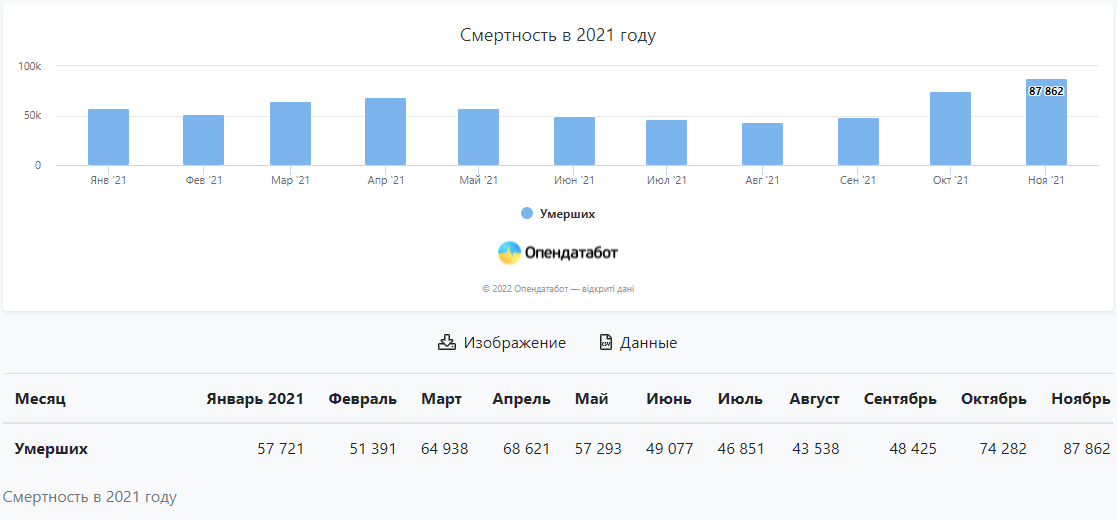This screenshot has width=1117, height=520.
Task: Select the May 2021 bar
Action: (x=478, y=138)
